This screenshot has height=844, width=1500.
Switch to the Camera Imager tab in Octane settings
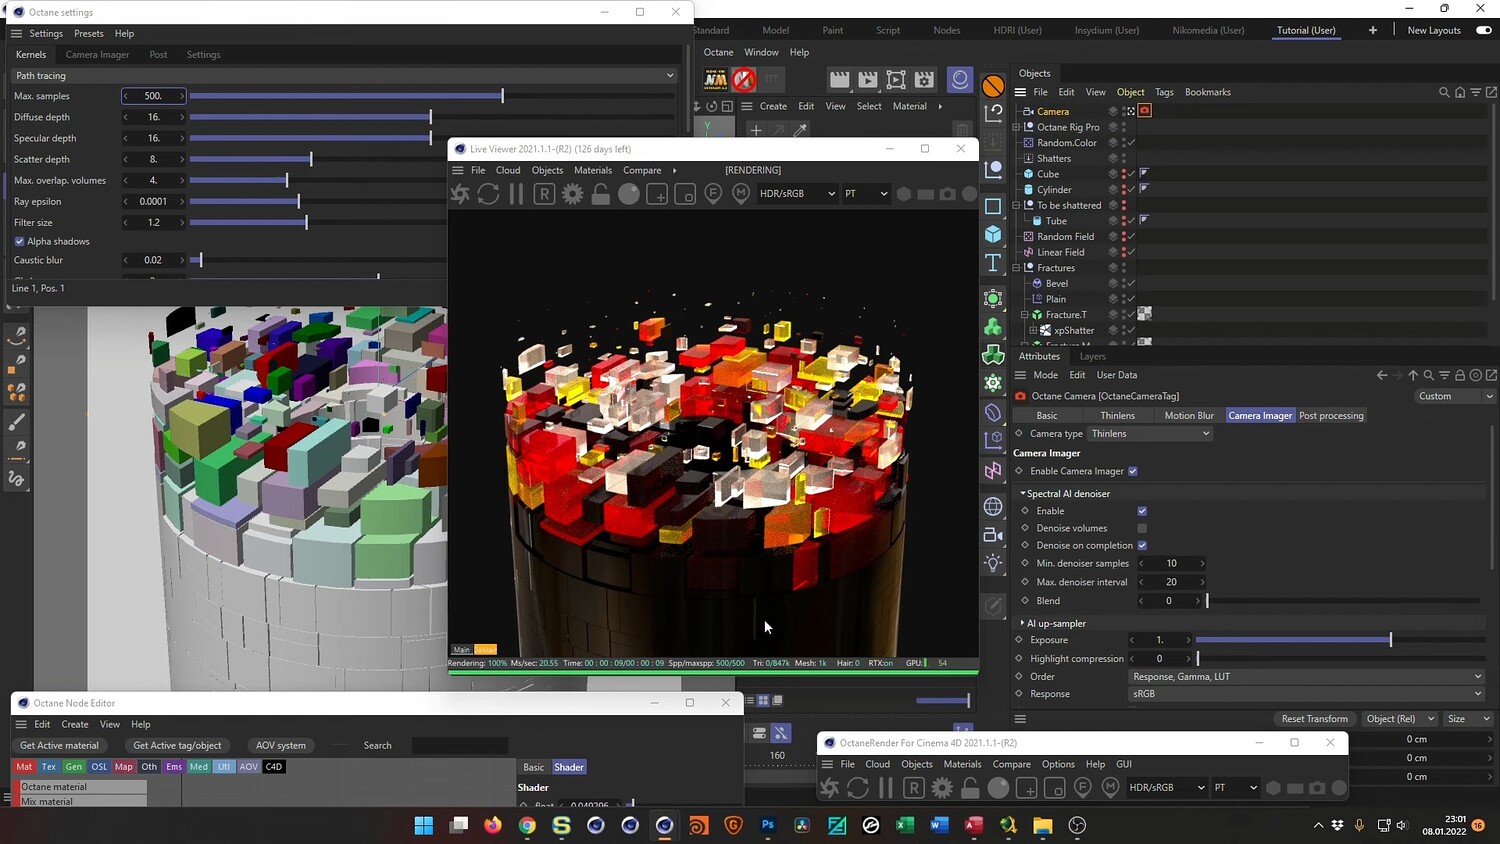point(97,55)
